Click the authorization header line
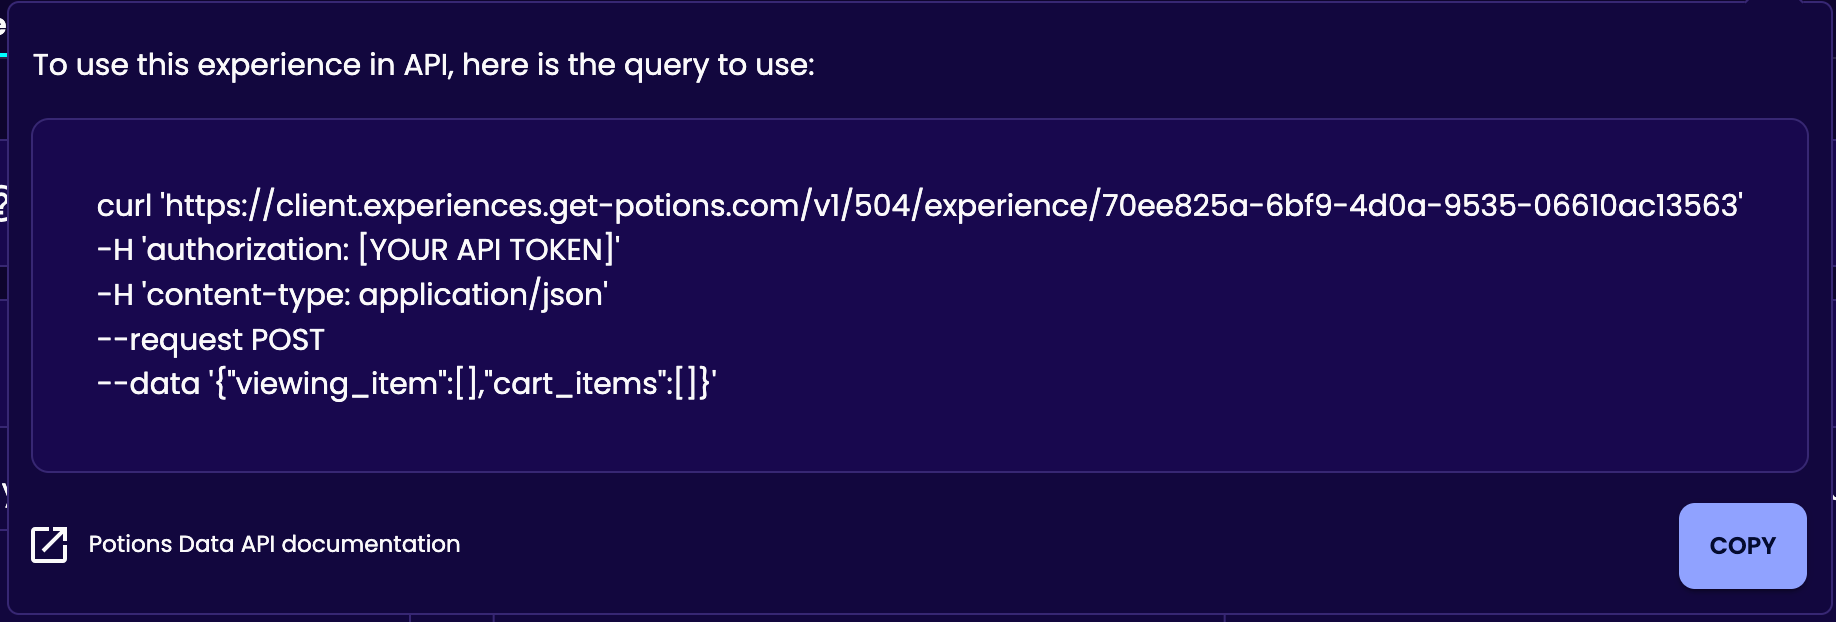This screenshot has width=1836, height=622. pyautogui.click(x=358, y=250)
